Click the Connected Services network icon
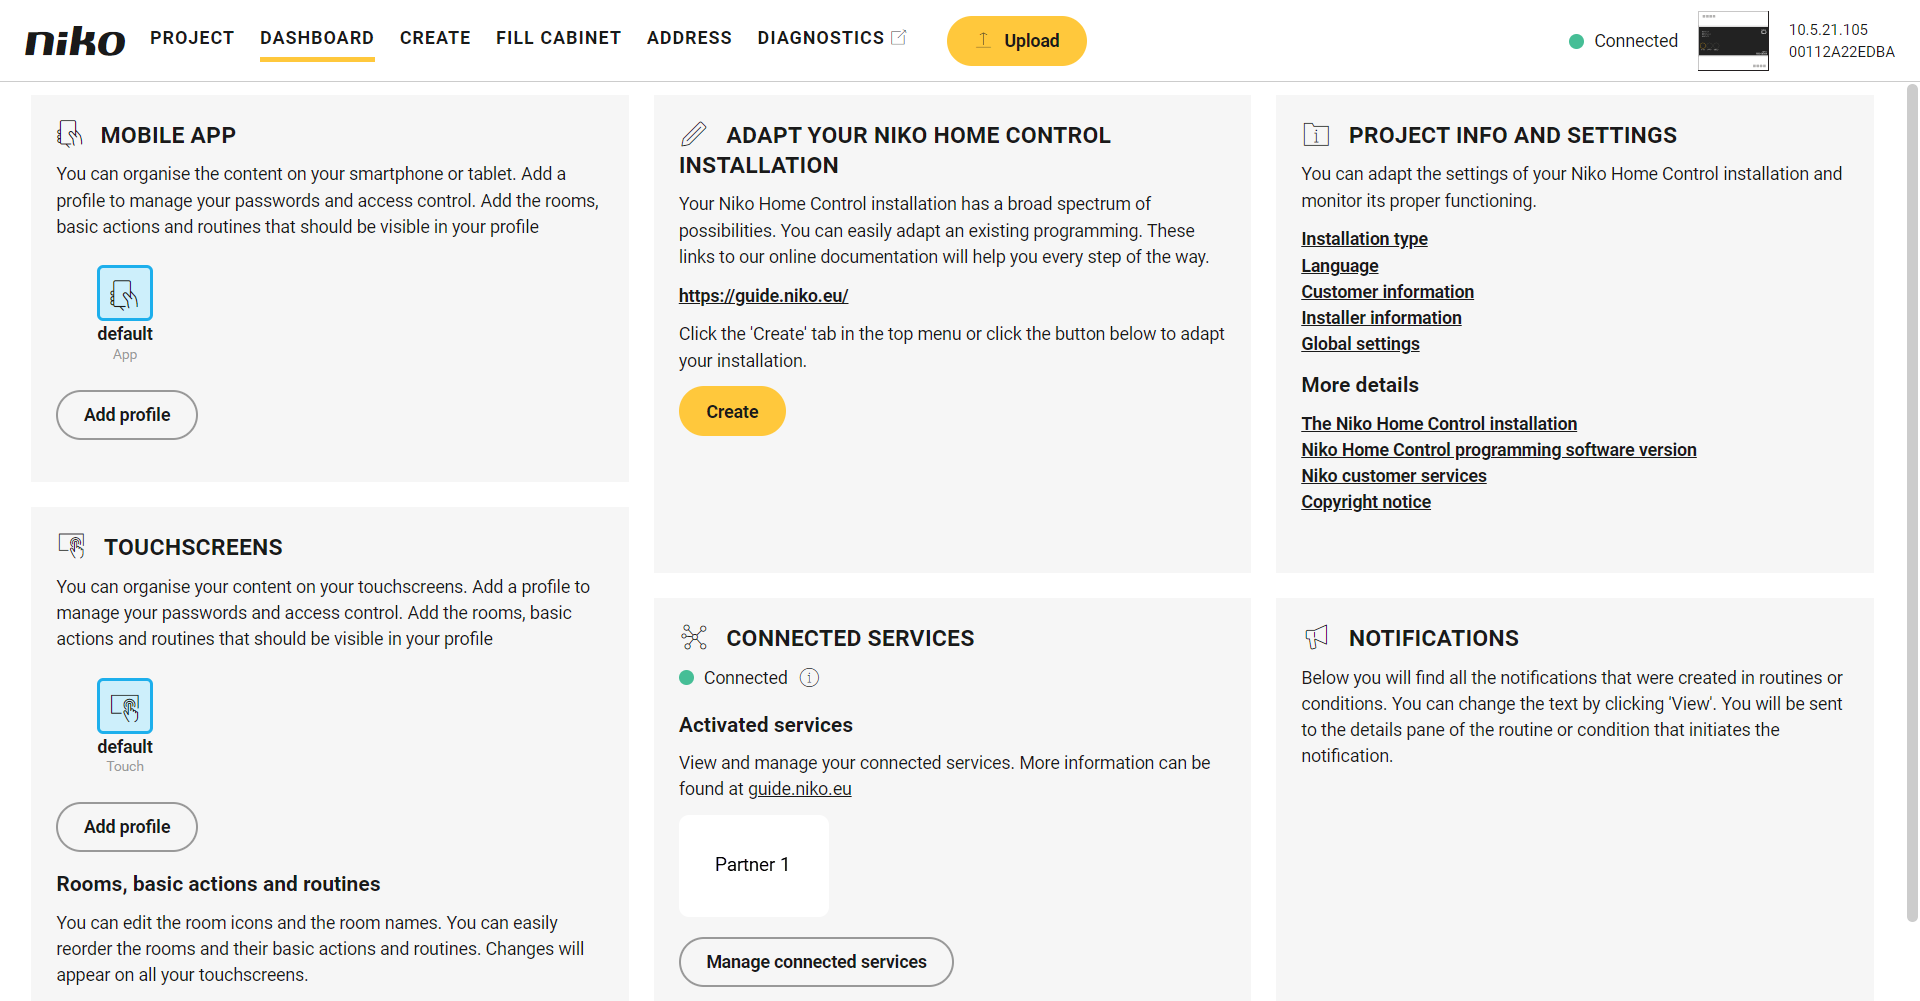The height and width of the screenshot is (1001, 1920). [x=693, y=637]
